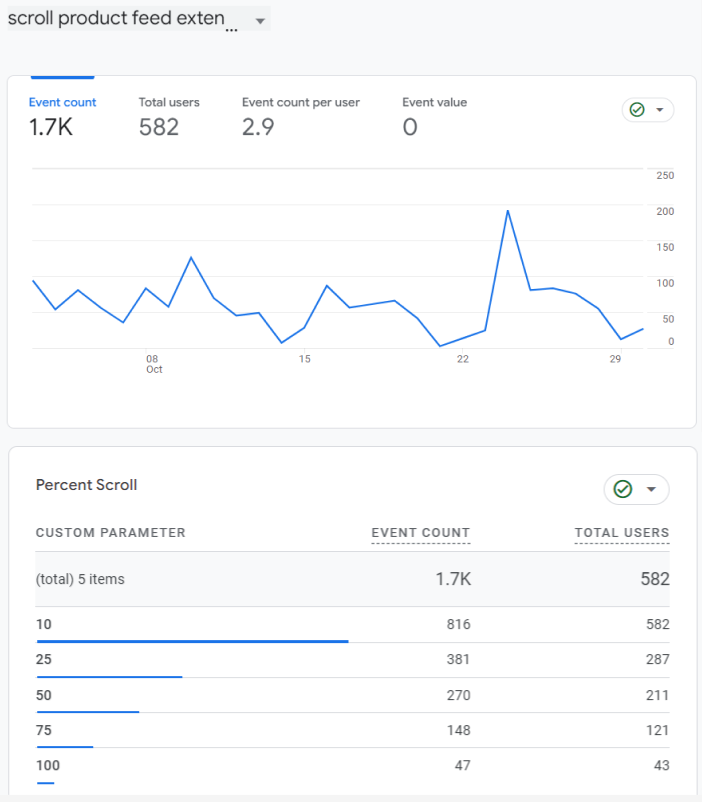702x802 pixels.
Task: Expand the 'scroll product feed exten...' event selector
Action: pyautogui.click(x=139, y=18)
